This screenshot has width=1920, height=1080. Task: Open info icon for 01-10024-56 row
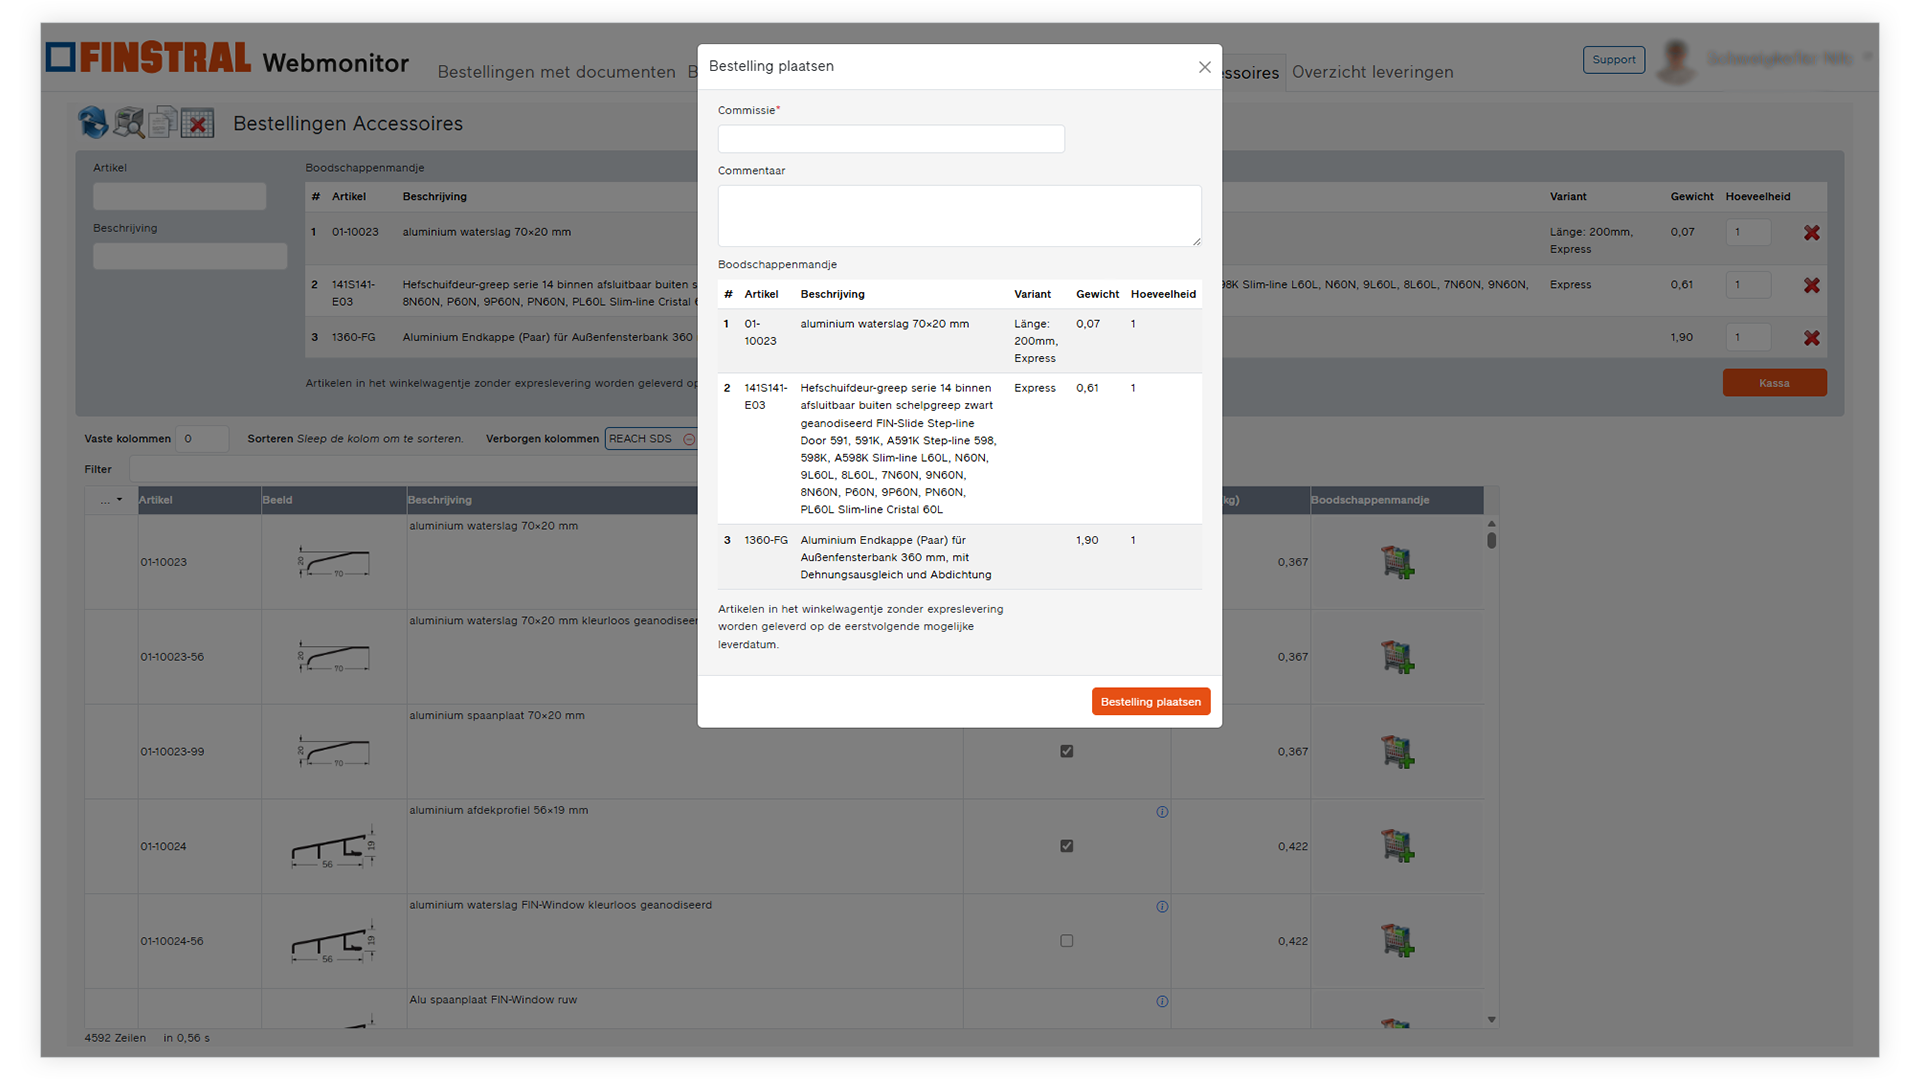pyautogui.click(x=1162, y=907)
